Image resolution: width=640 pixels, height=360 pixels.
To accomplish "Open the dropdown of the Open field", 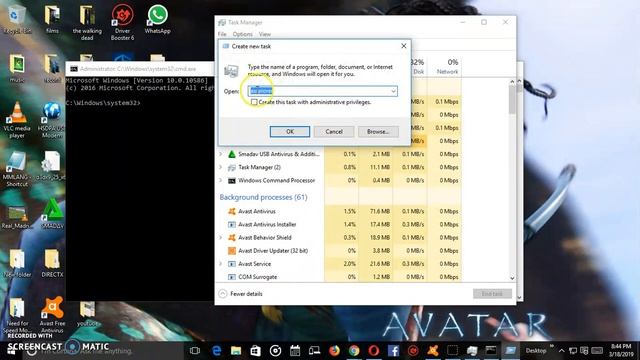I will pyautogui.click(x=393, y=91).
